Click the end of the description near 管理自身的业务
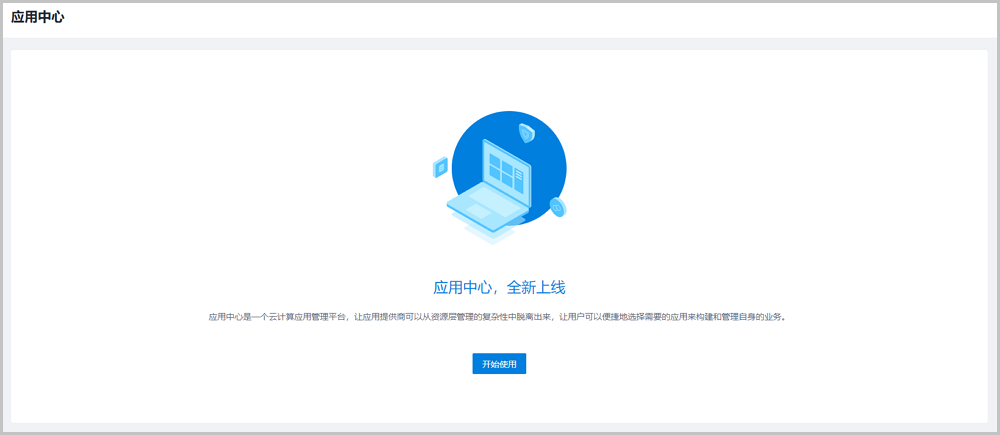The height and width of the screenshot is (435, 1000). [x=765, y=317]
